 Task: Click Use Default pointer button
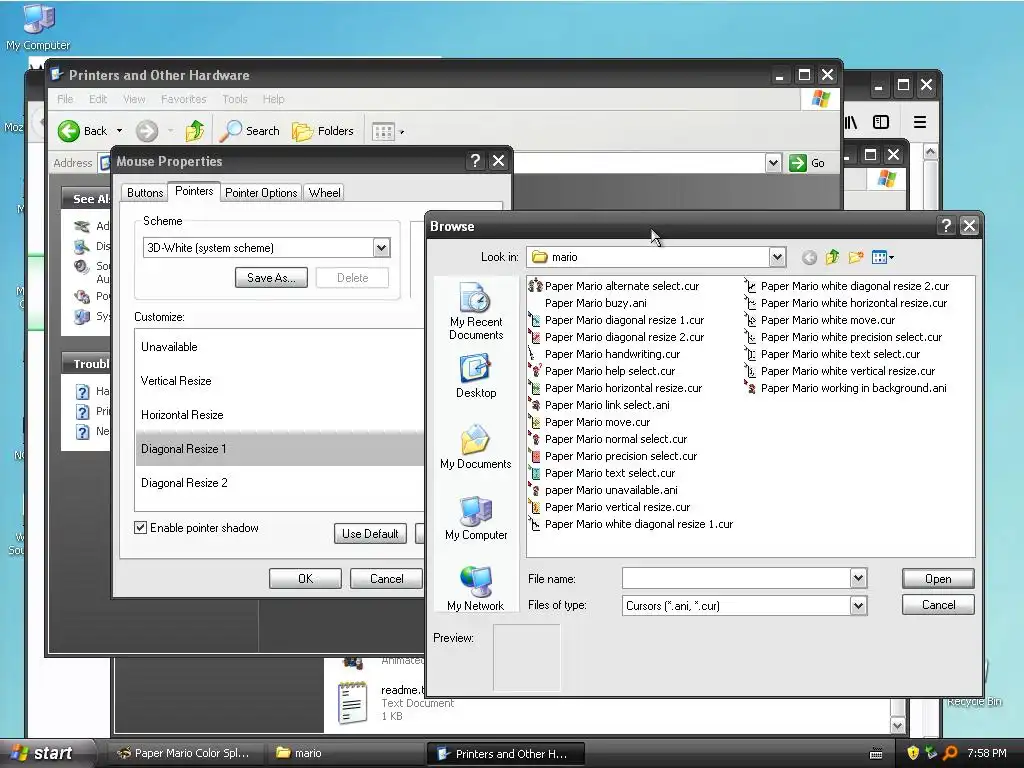coord(370,534)
